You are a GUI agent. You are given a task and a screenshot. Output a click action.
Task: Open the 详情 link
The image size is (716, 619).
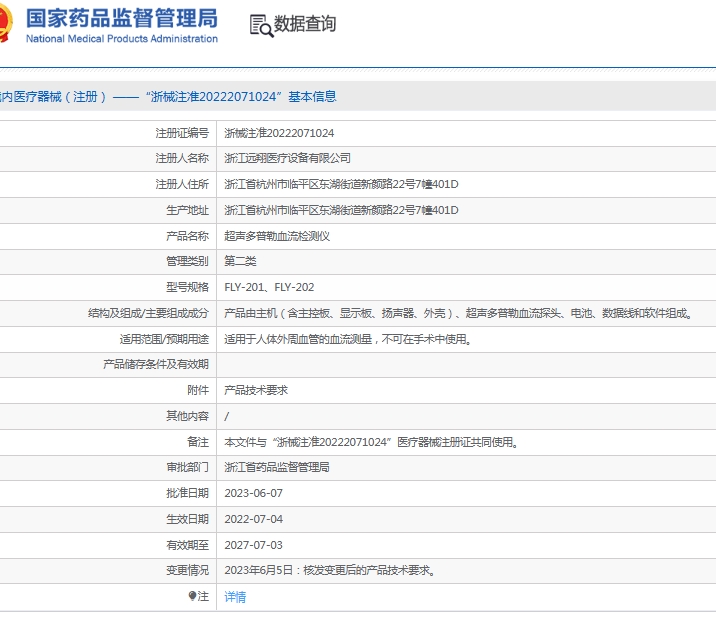[x=235, y=597]
